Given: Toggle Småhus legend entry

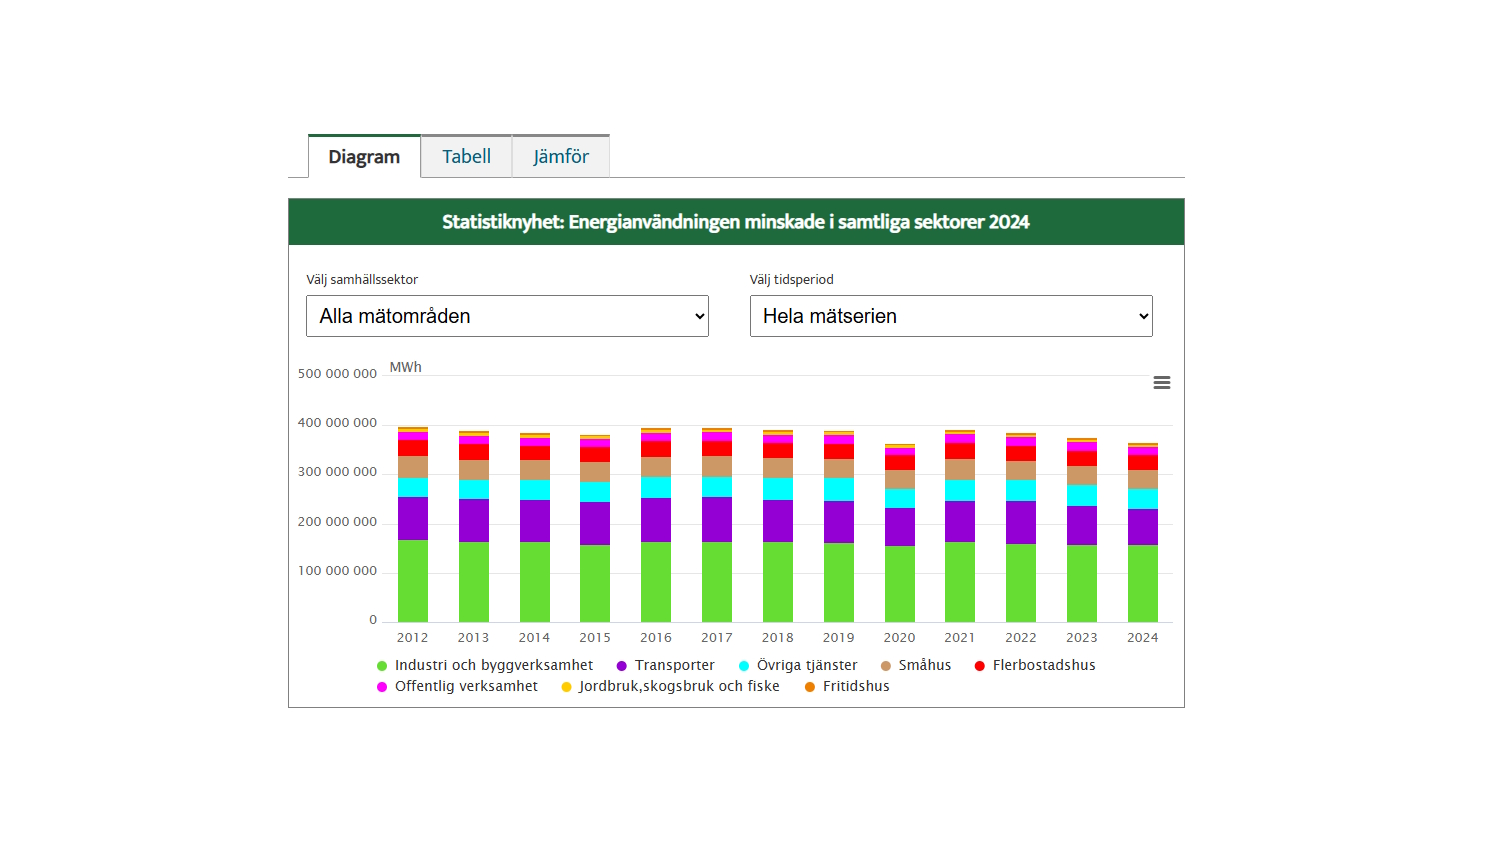Looking at the screenshot, I should click(924, 665).
